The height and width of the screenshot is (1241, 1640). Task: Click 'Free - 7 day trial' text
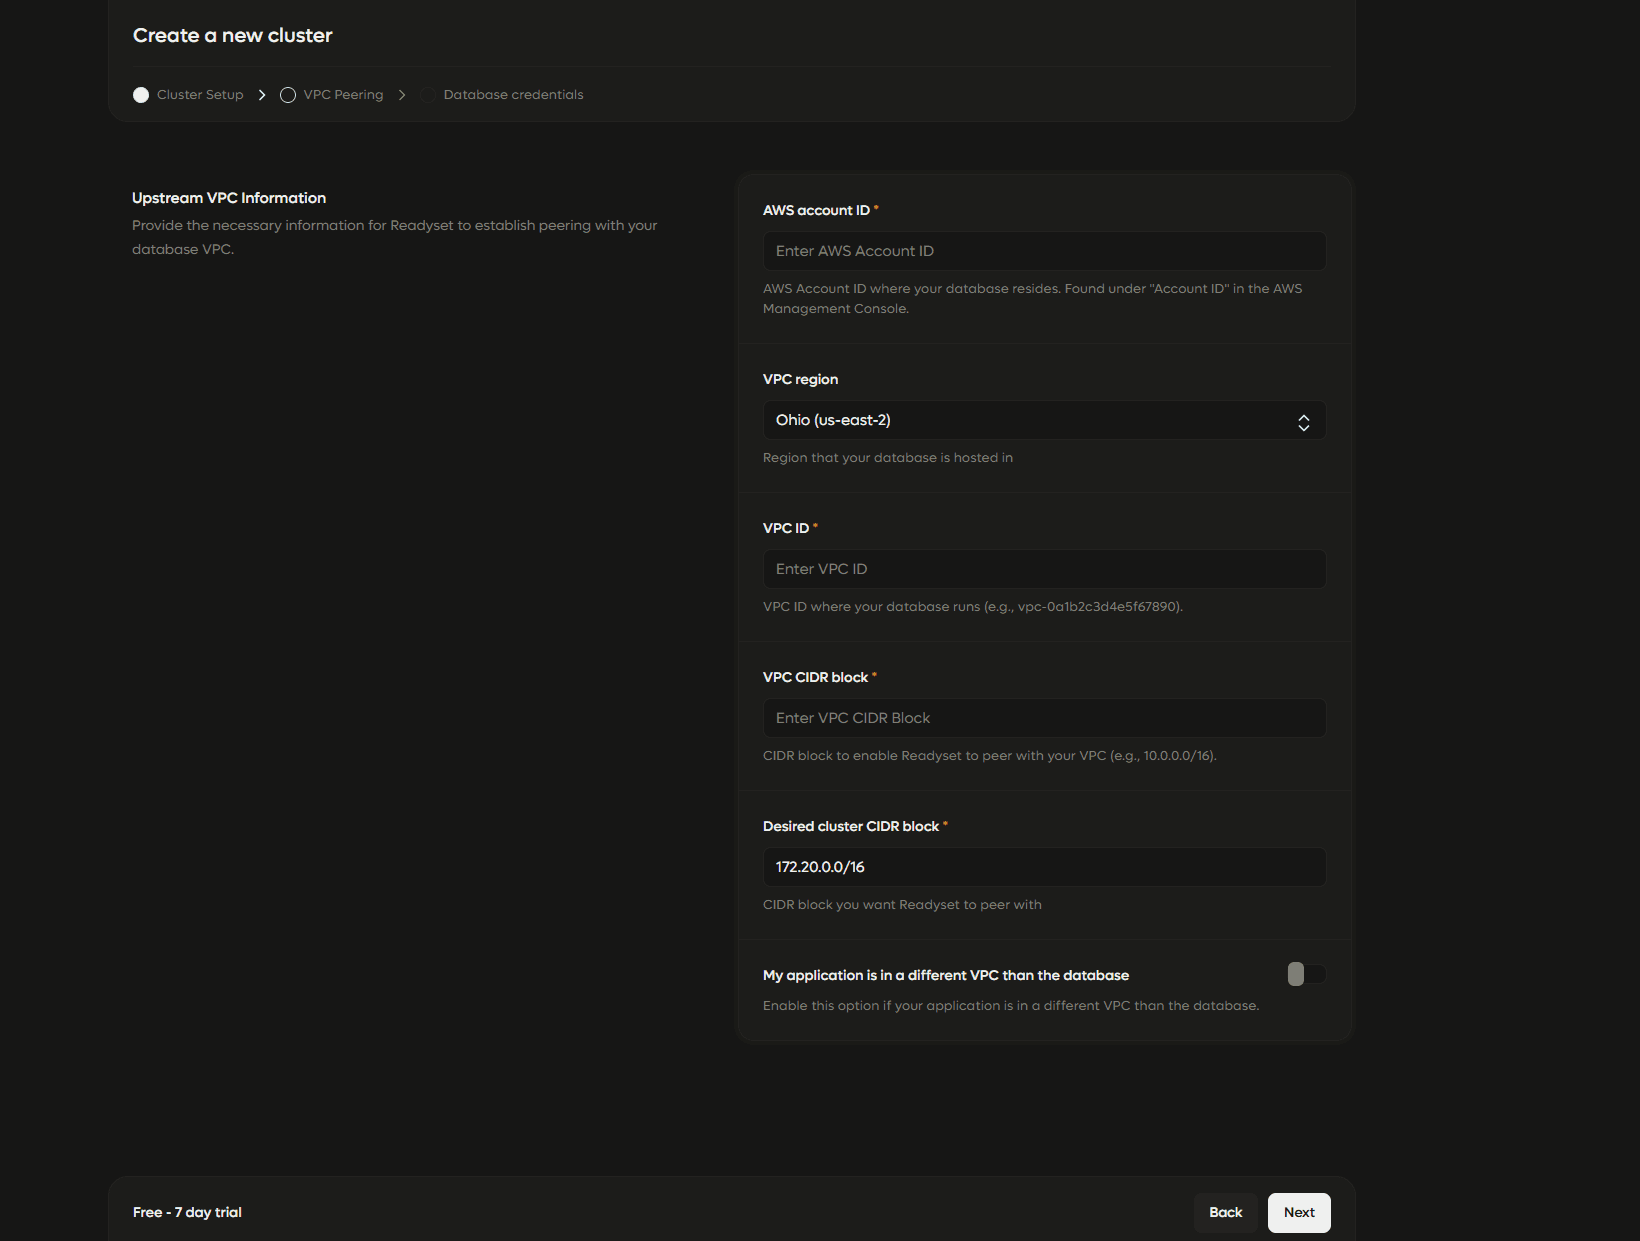(187, 1212)
